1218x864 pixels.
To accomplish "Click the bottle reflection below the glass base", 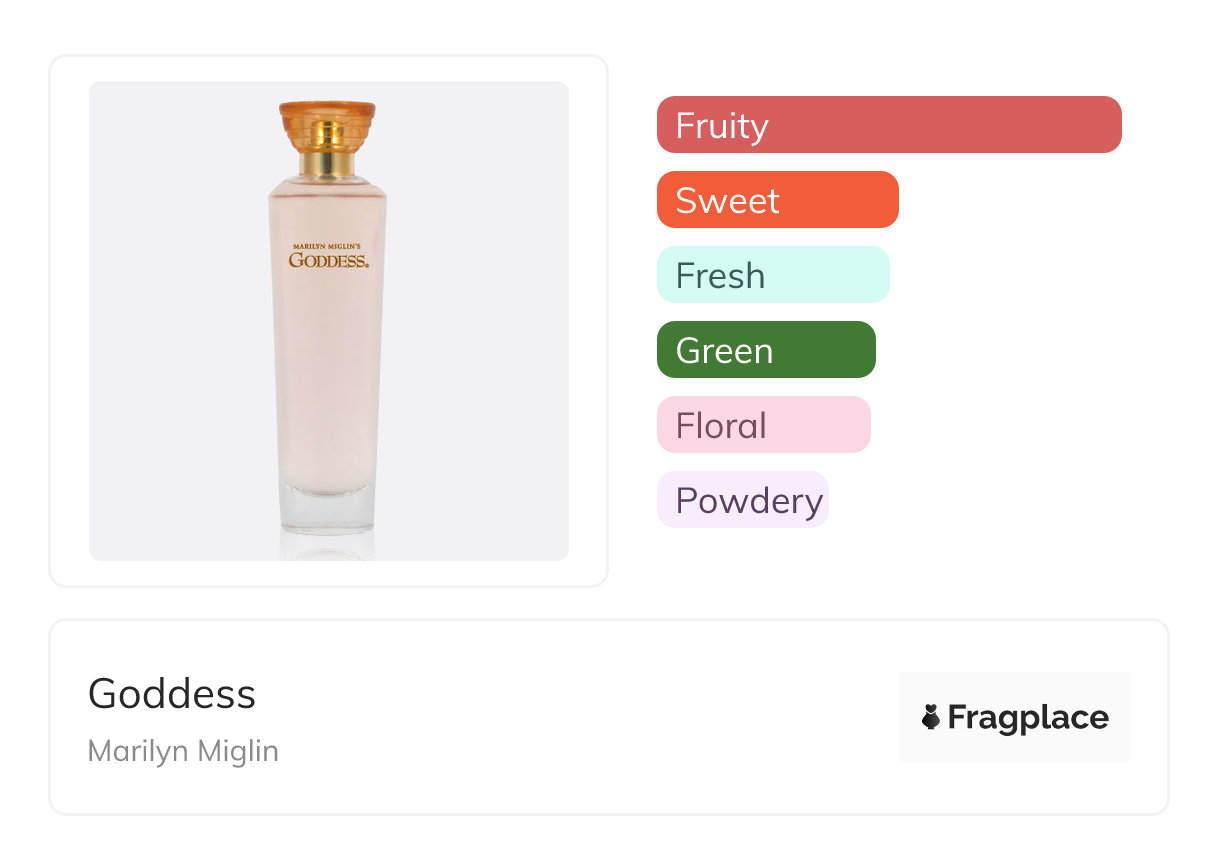I will pyautogui.click(x=327, y=545).
